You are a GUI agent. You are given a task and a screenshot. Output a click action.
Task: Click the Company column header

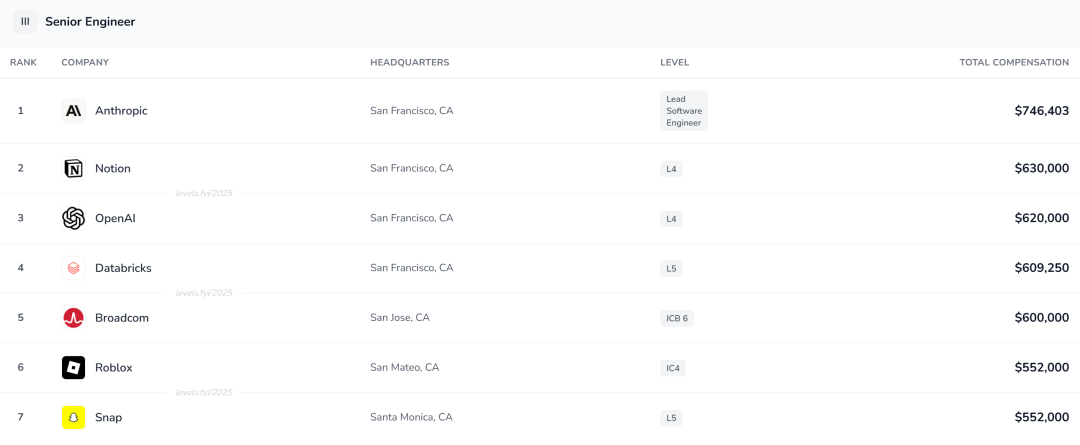(85, 63)
